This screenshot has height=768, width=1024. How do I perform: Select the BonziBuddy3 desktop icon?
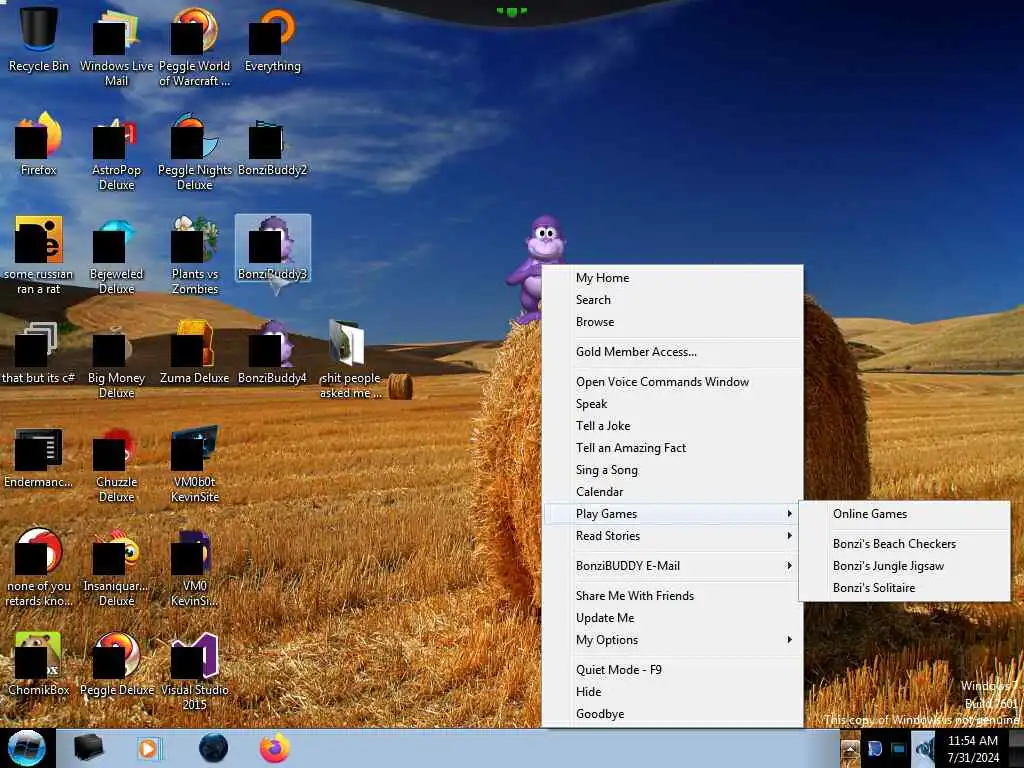[272, 248]
